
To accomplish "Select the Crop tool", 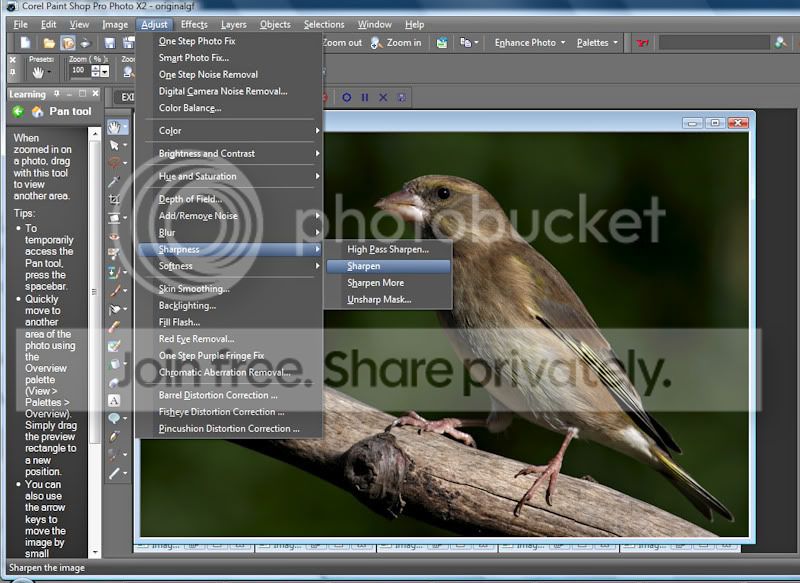I will pos(116,199).
